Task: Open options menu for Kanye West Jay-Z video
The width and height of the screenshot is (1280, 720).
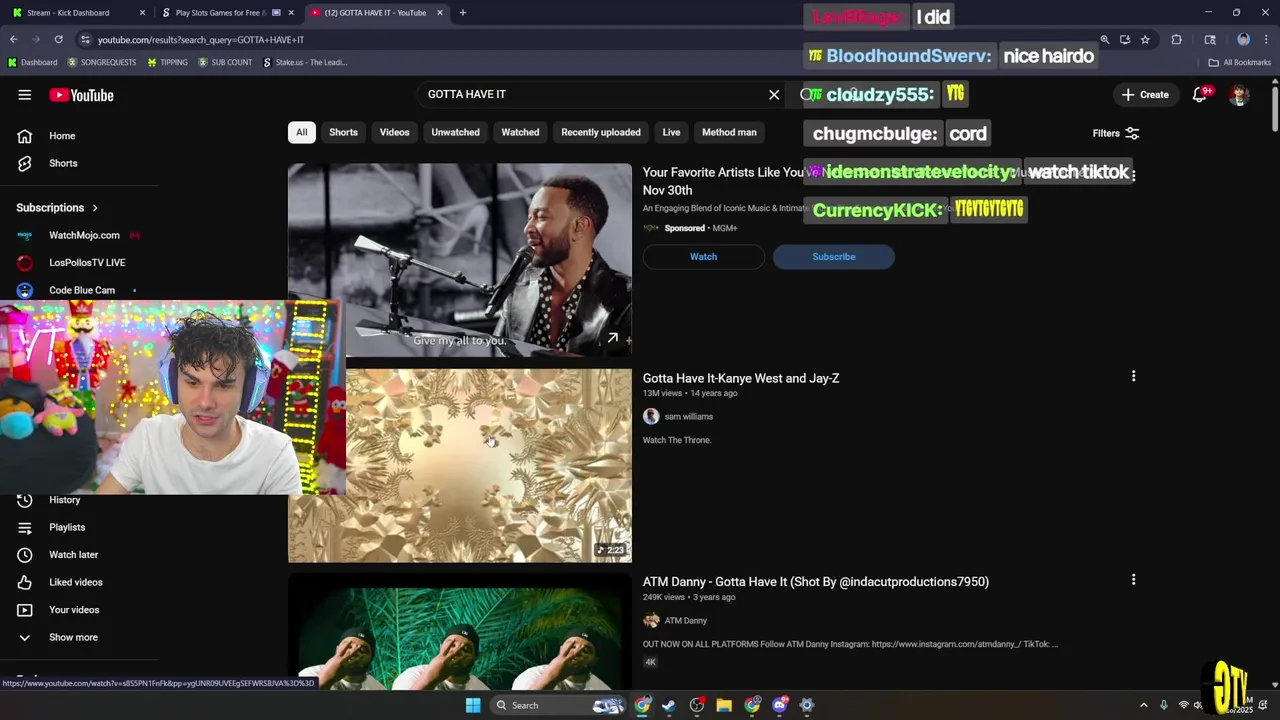Action: pyautogui.click(x=1133, y=376)
